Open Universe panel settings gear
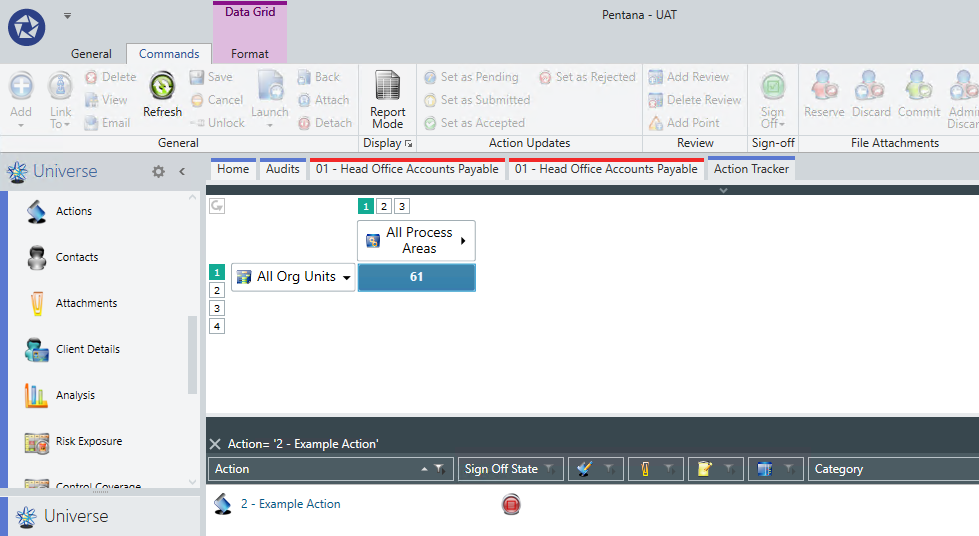Screen dimensions: 979x536 159,171
